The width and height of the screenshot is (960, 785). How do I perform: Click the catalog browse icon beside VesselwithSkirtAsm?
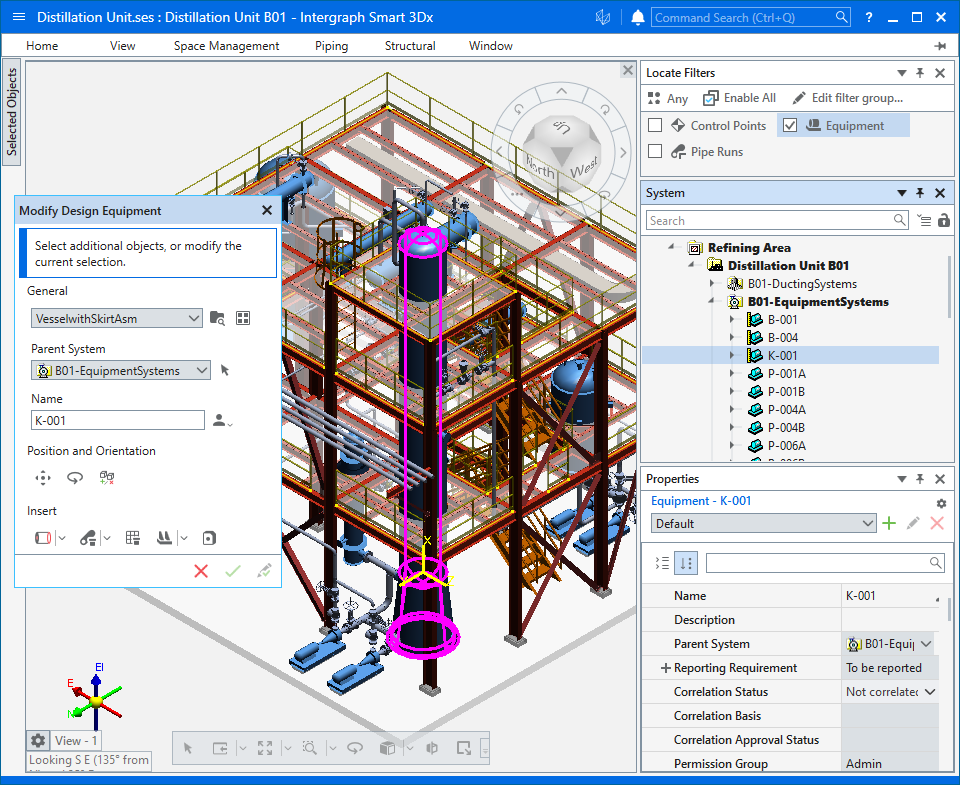217,318
